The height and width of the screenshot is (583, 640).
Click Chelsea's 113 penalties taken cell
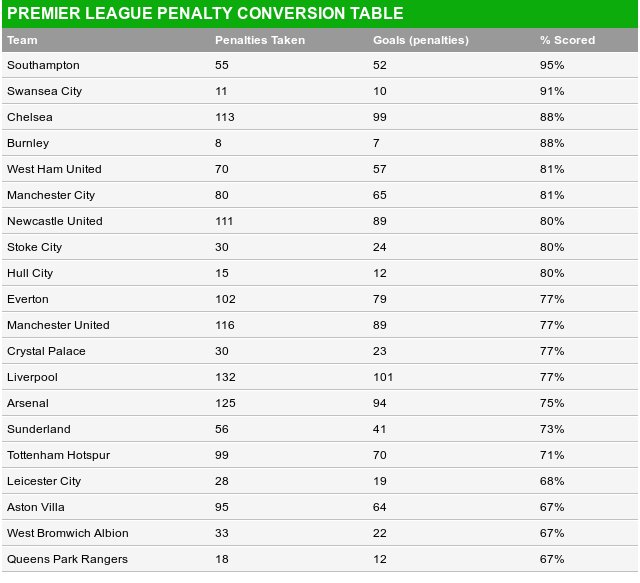click(225, 117)
